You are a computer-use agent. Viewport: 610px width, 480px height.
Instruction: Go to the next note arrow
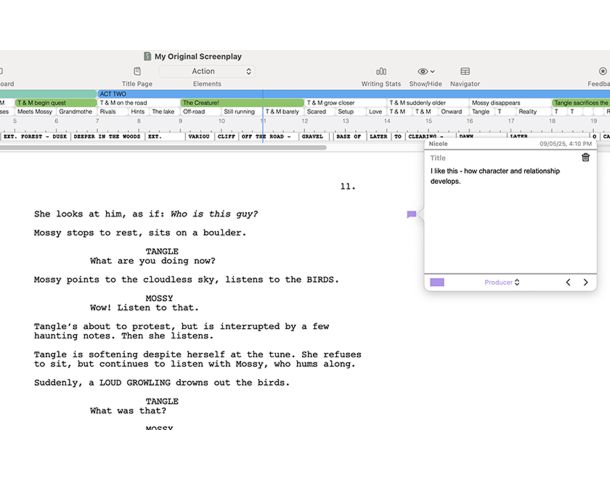586,283
